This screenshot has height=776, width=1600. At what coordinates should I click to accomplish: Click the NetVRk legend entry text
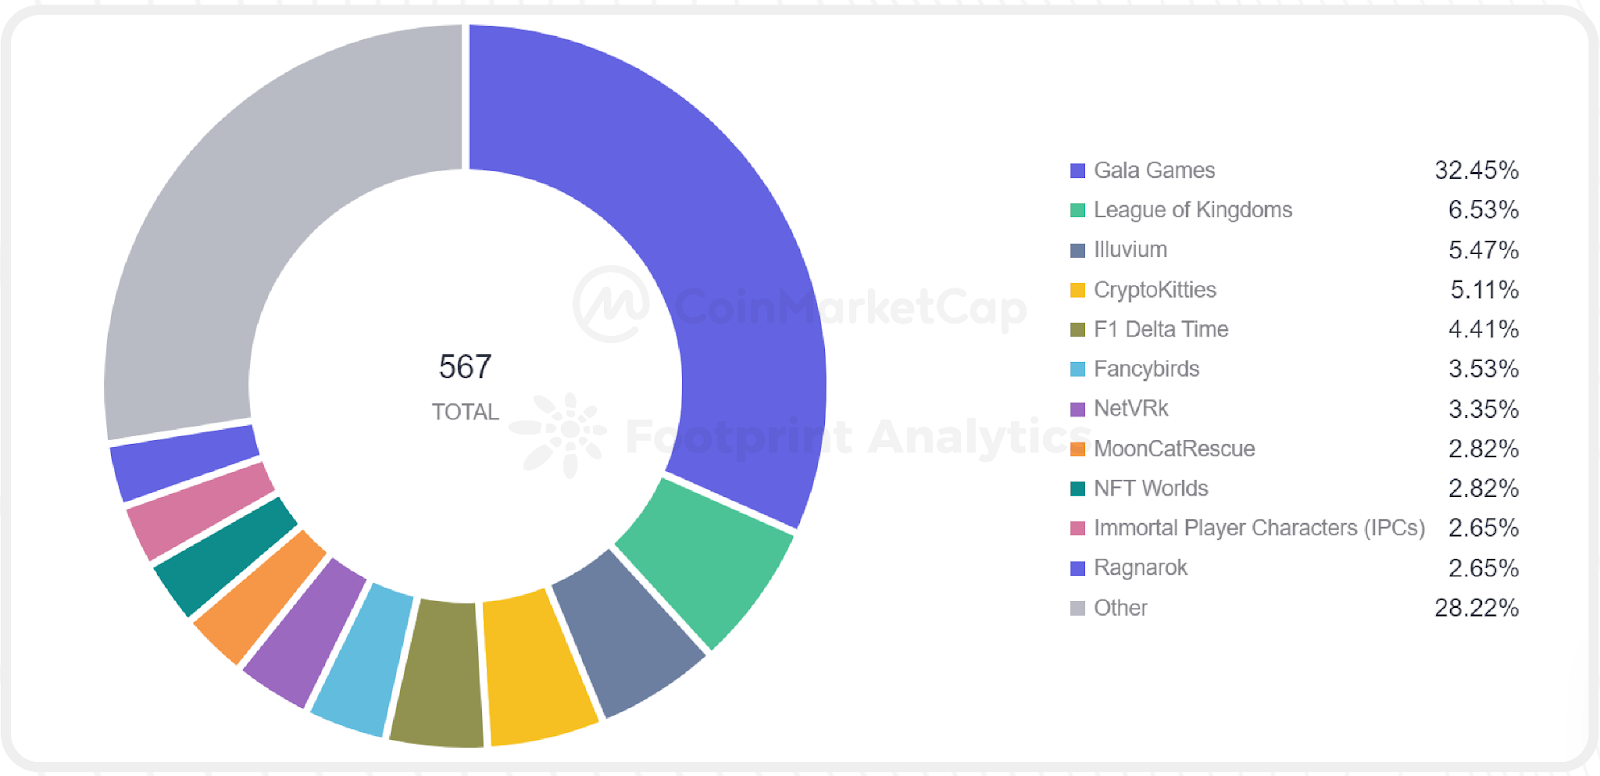(x=1130, y=409)
